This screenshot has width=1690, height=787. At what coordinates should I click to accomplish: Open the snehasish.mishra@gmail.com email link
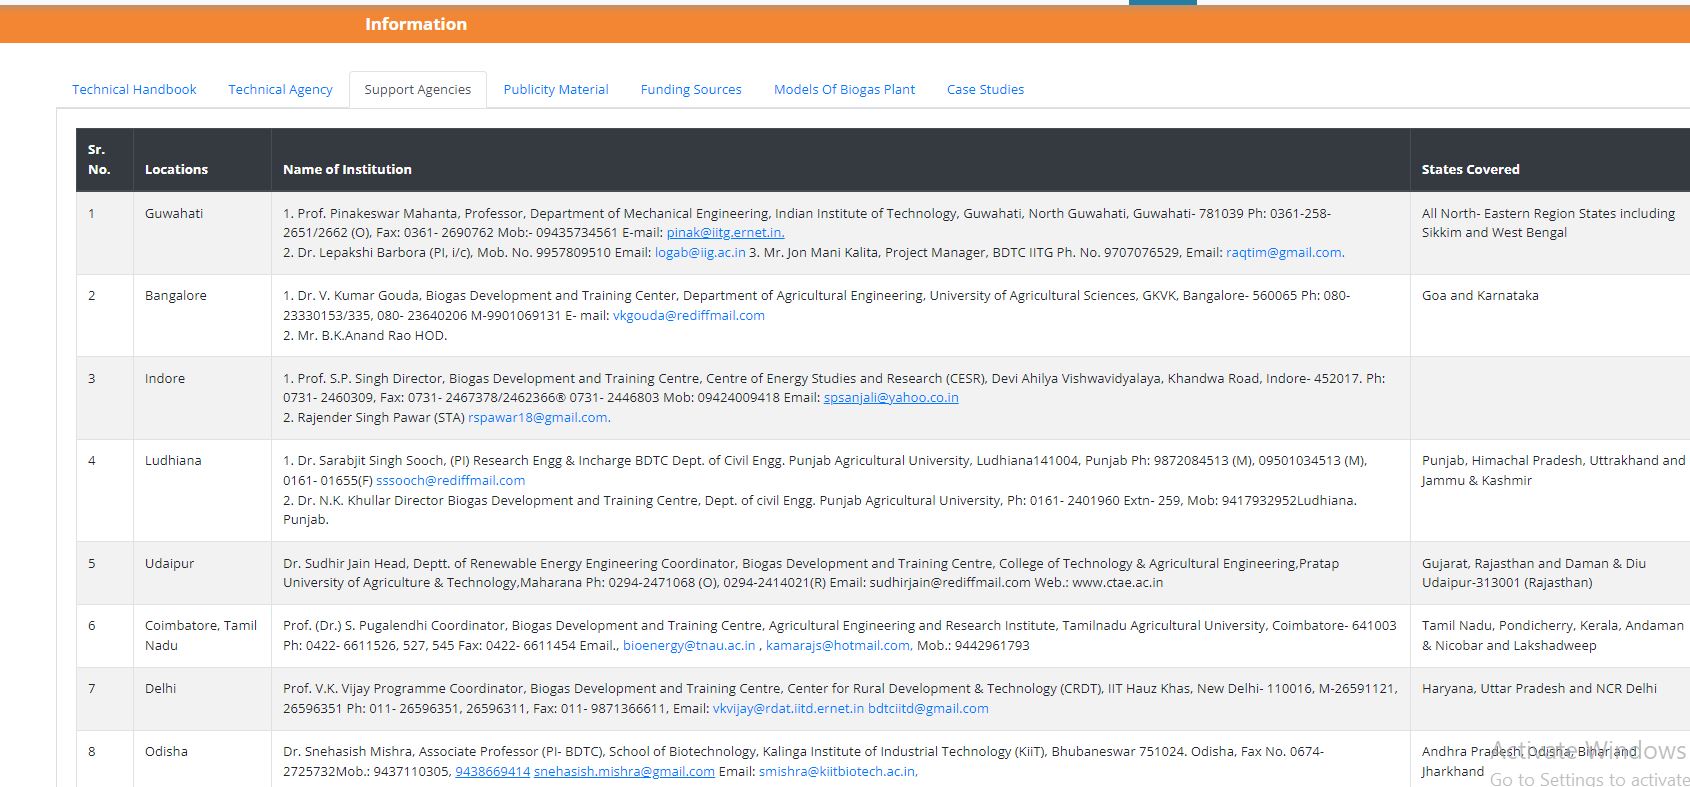click(x=624, y=771)
